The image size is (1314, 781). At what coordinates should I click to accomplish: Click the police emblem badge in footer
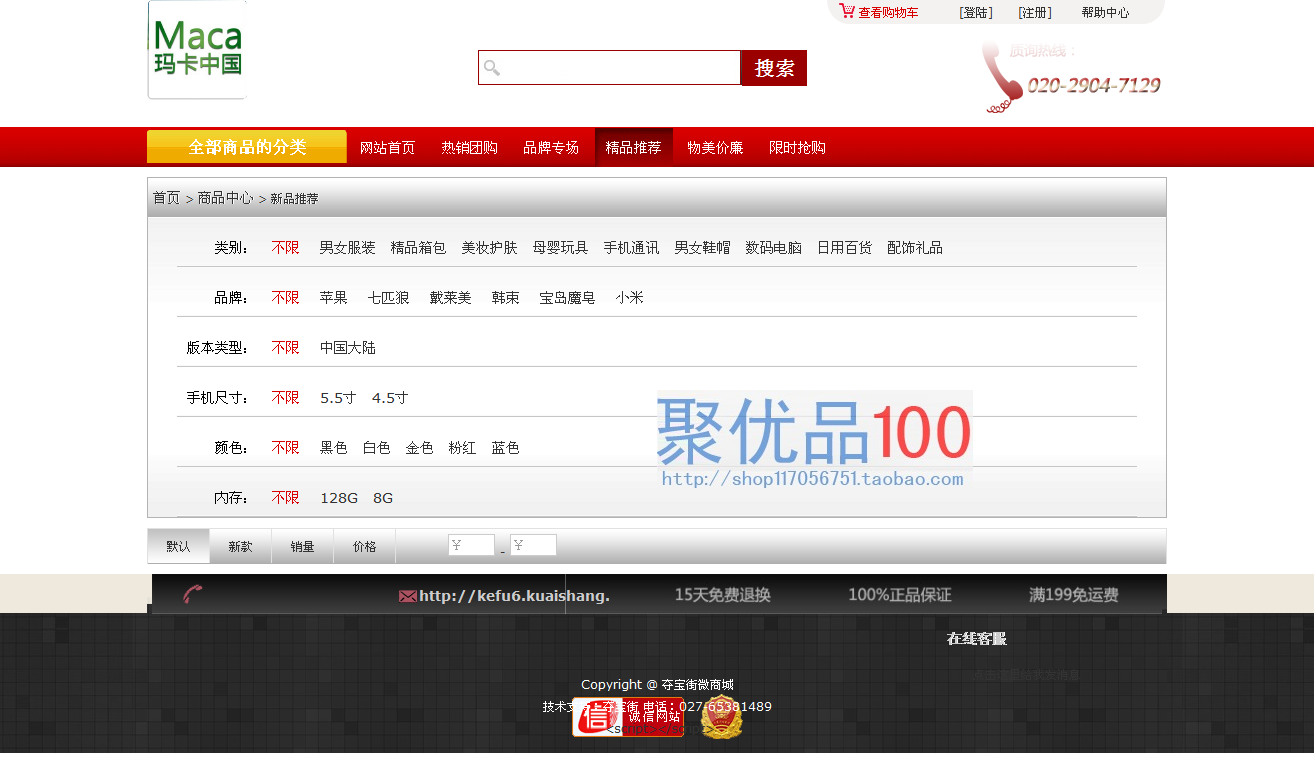tap(721, 718)
